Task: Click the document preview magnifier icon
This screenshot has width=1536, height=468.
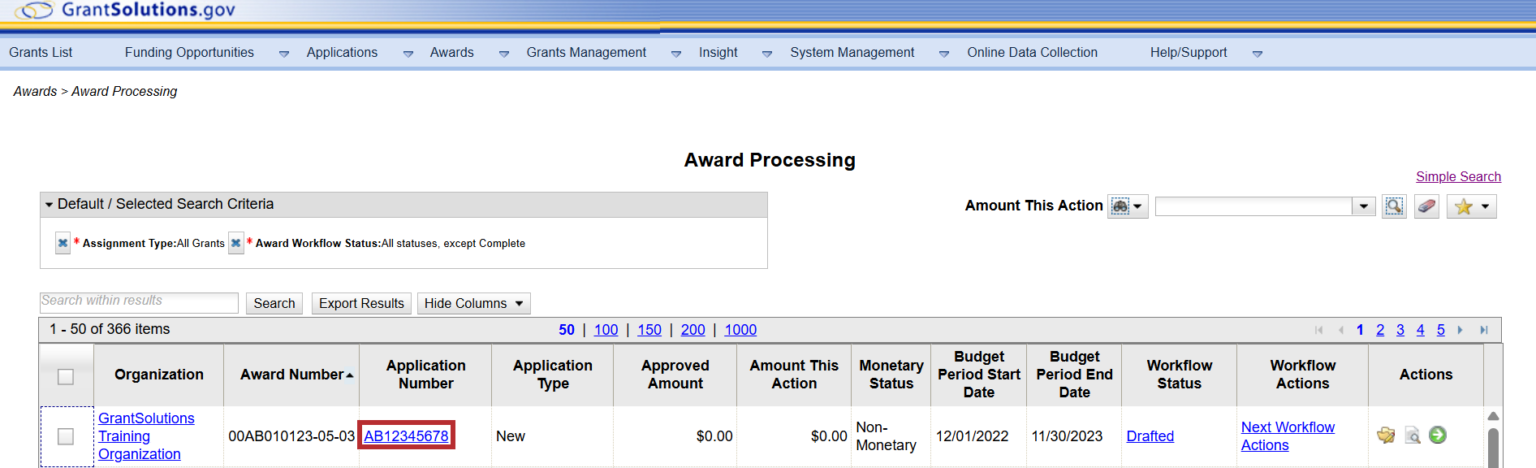Action: 1412,435
